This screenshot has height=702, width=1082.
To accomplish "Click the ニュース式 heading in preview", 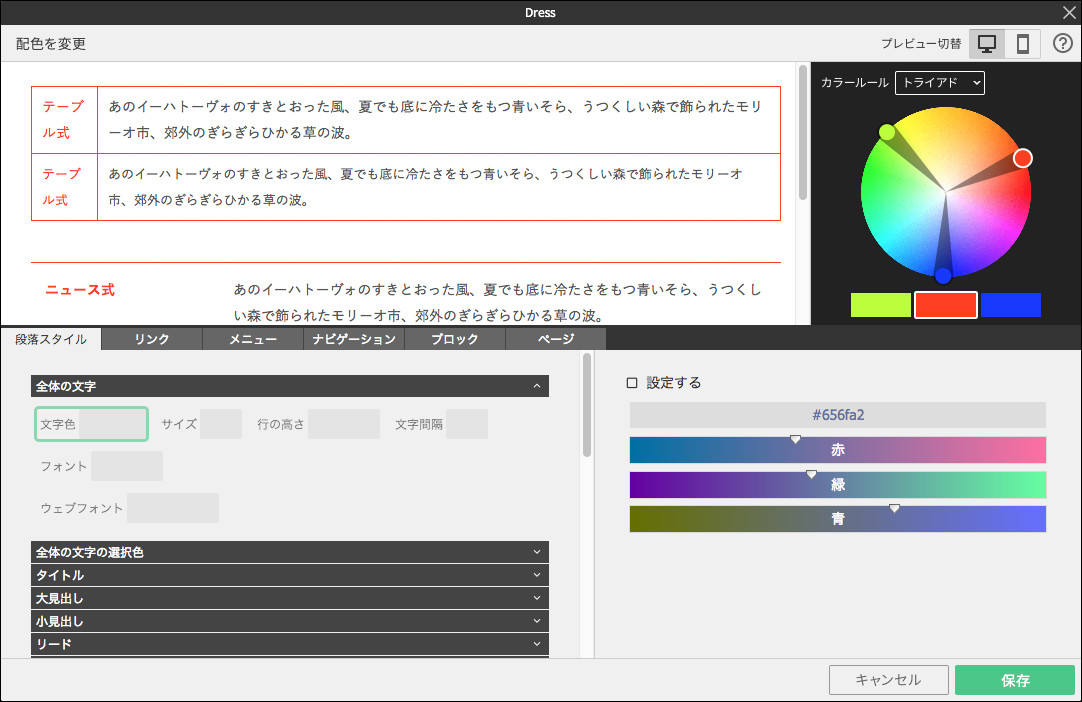I will tap(80, 290).
